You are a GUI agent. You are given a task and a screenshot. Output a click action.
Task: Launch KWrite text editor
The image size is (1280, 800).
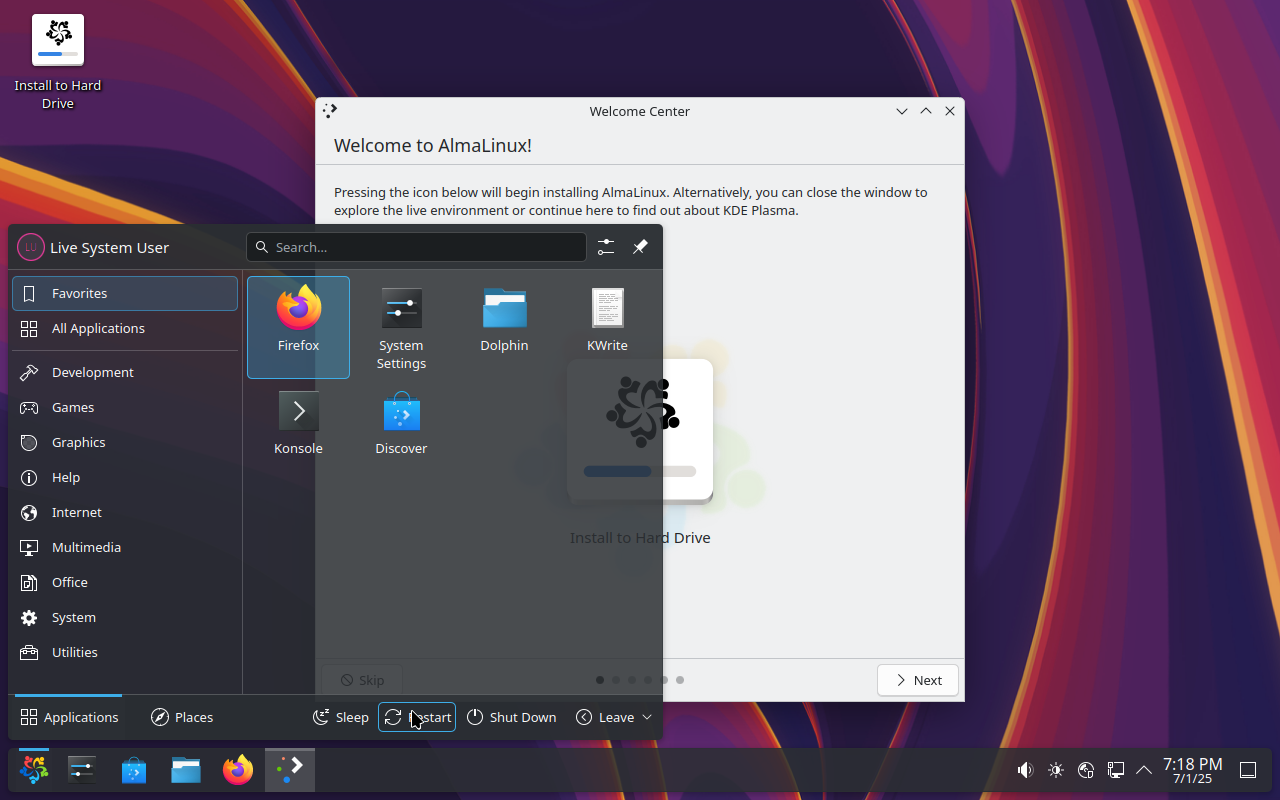coord(607,327)
